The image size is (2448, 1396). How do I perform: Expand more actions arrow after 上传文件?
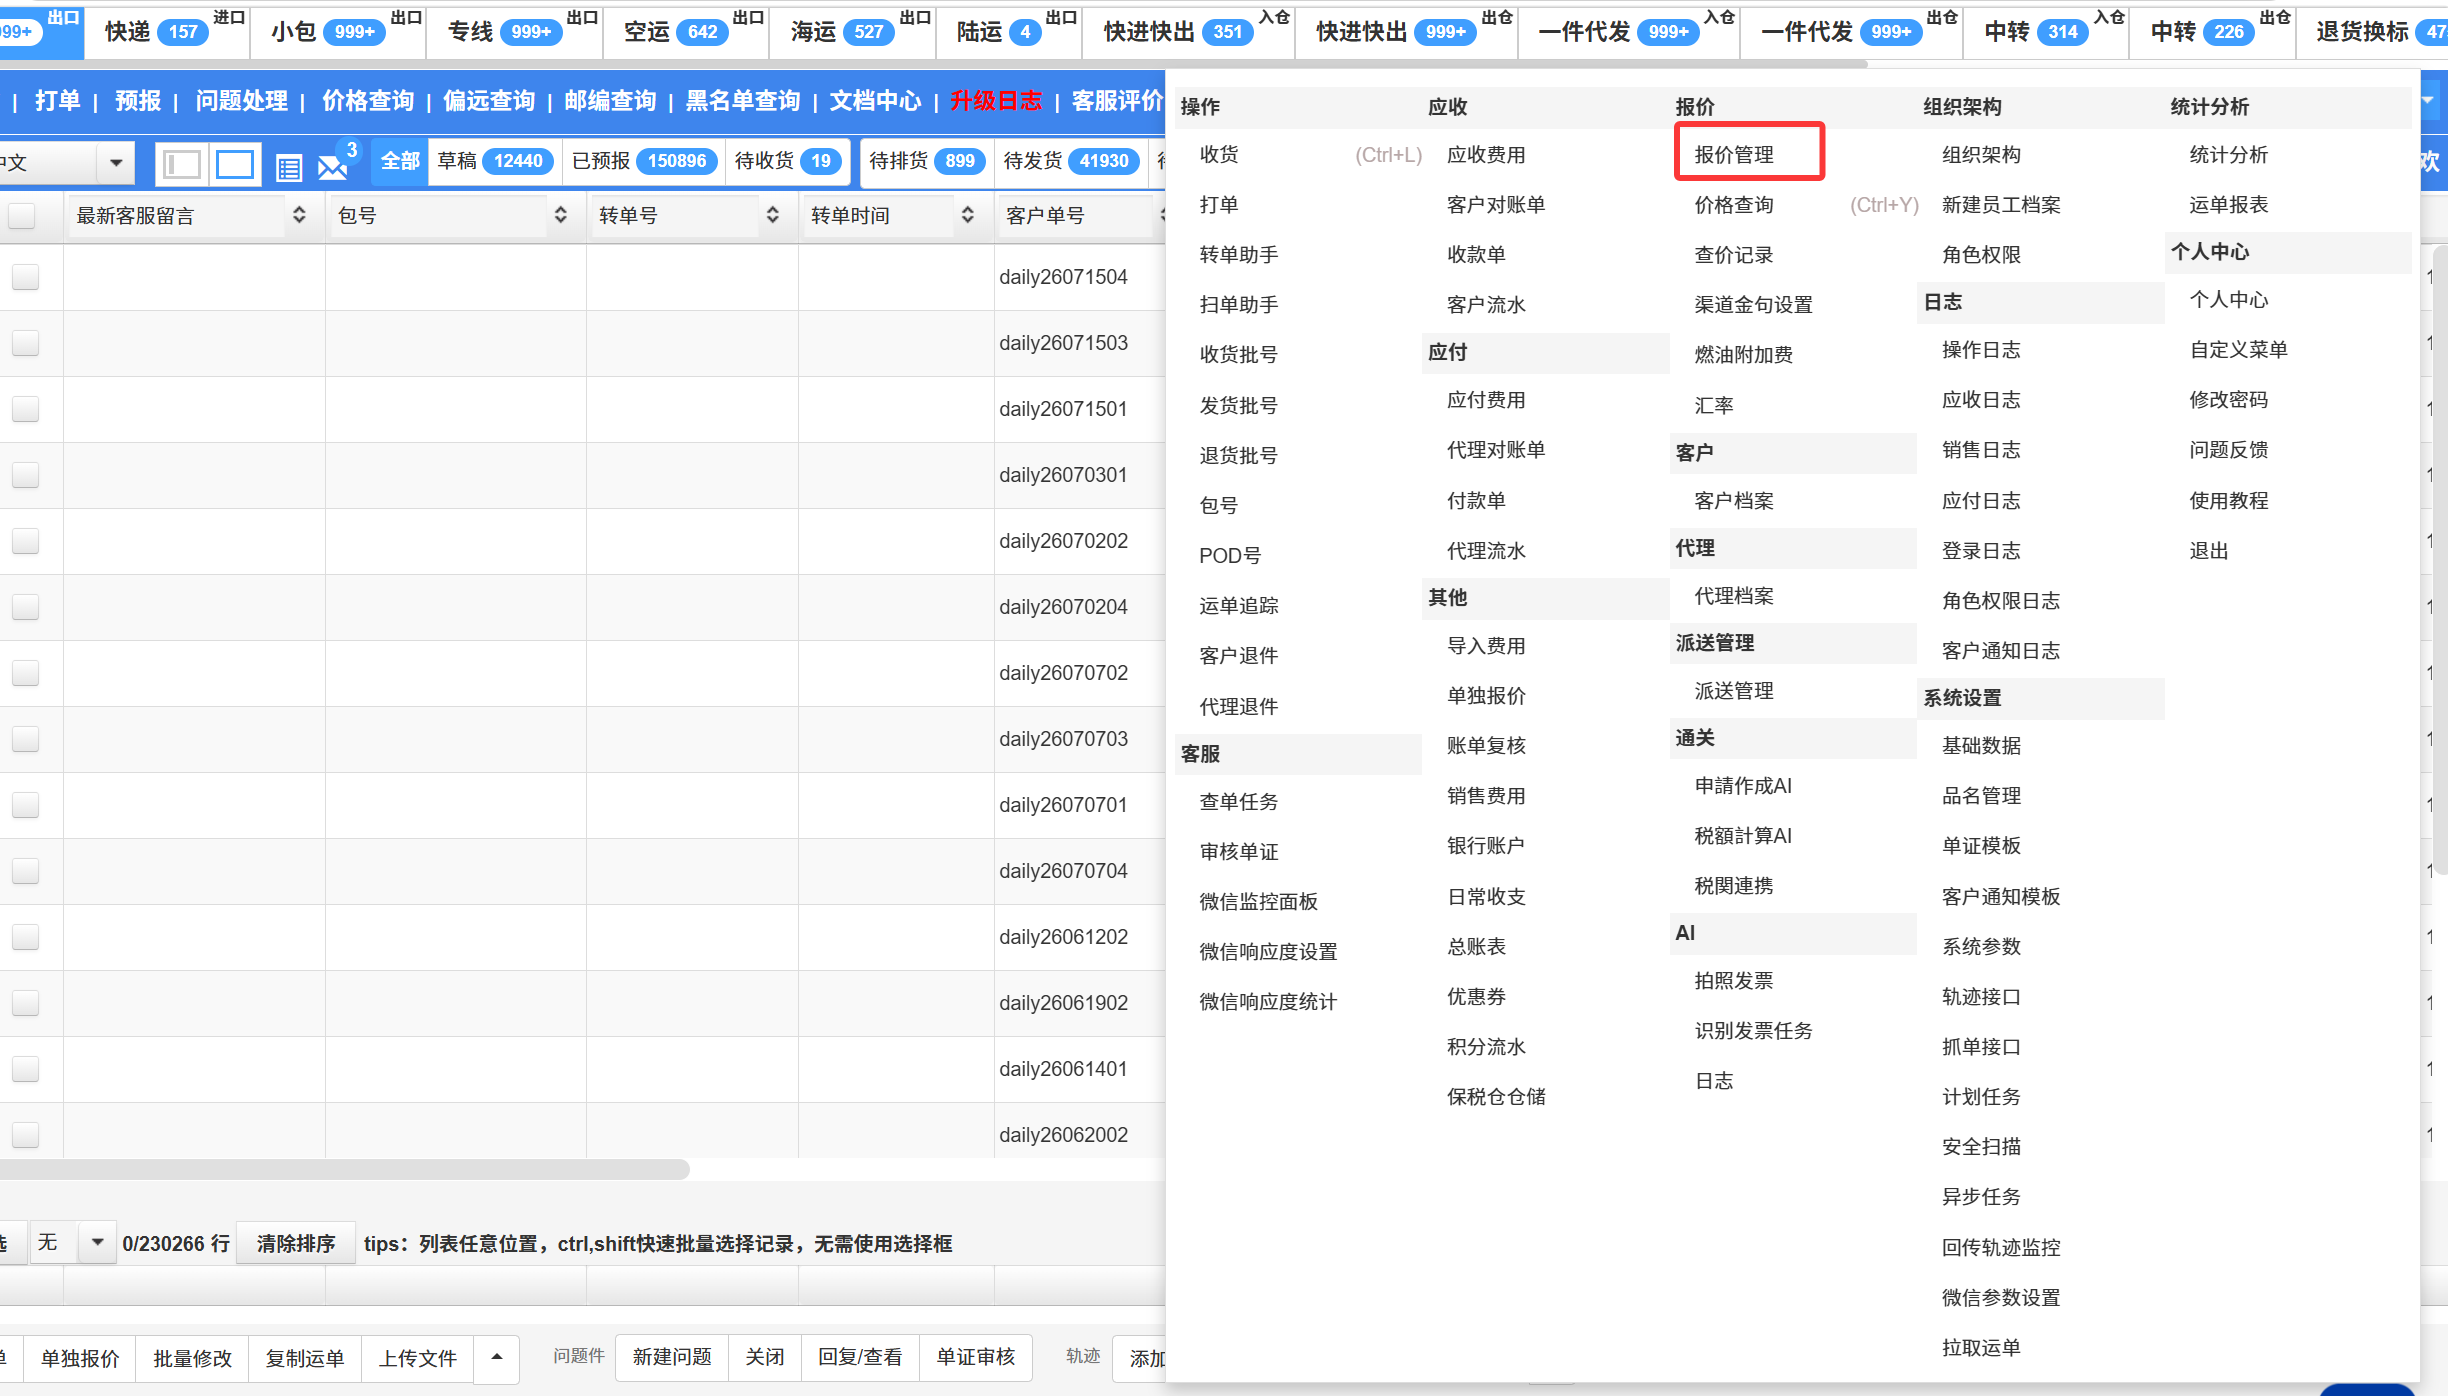[x=496, y=1357]
